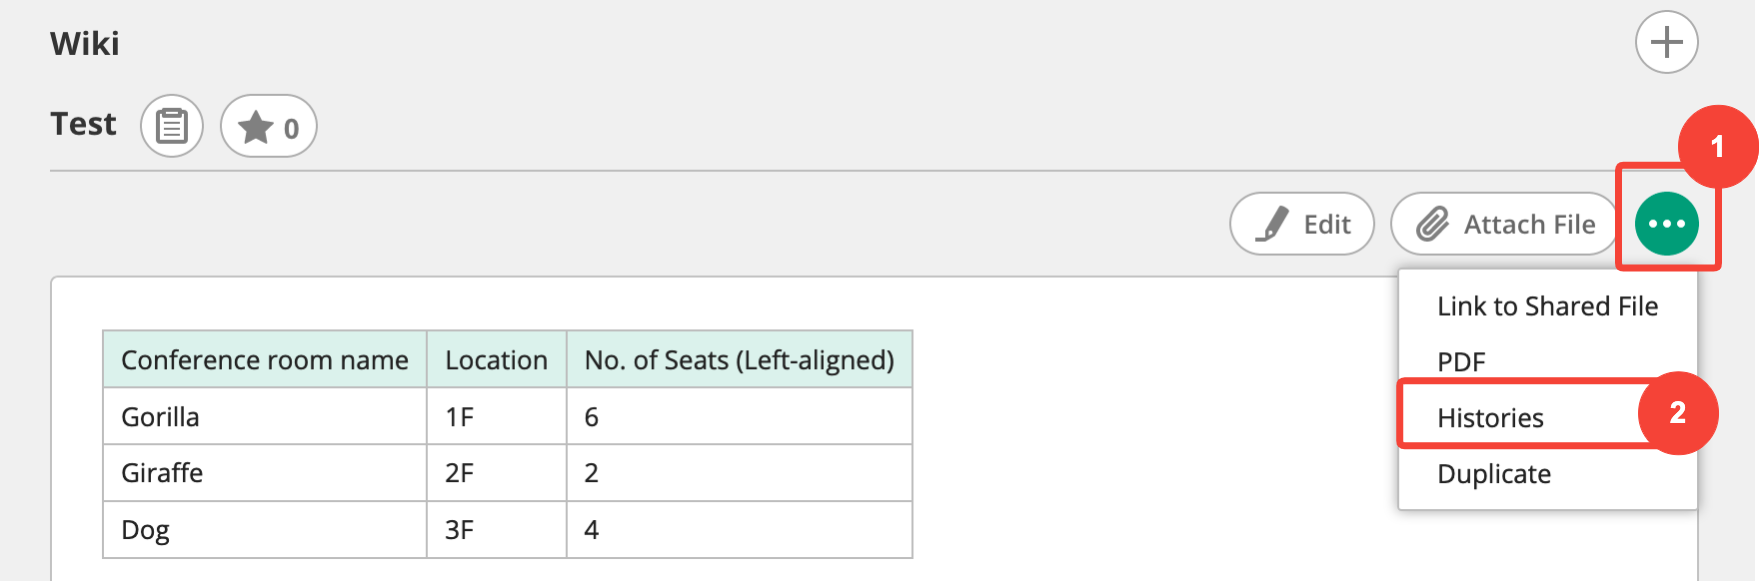Click the No. of Seats header cell
1759x582 pixels.
pyautogui.click(x=739, y=360)
